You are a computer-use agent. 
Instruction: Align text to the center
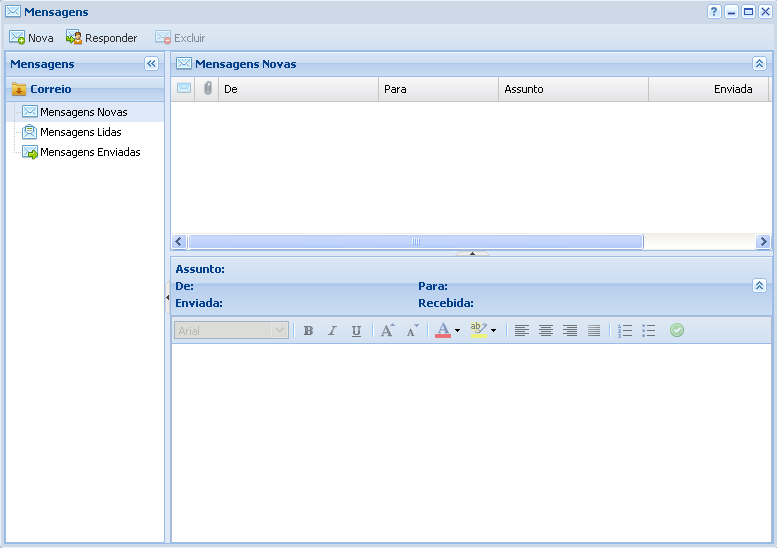[546, 331]
